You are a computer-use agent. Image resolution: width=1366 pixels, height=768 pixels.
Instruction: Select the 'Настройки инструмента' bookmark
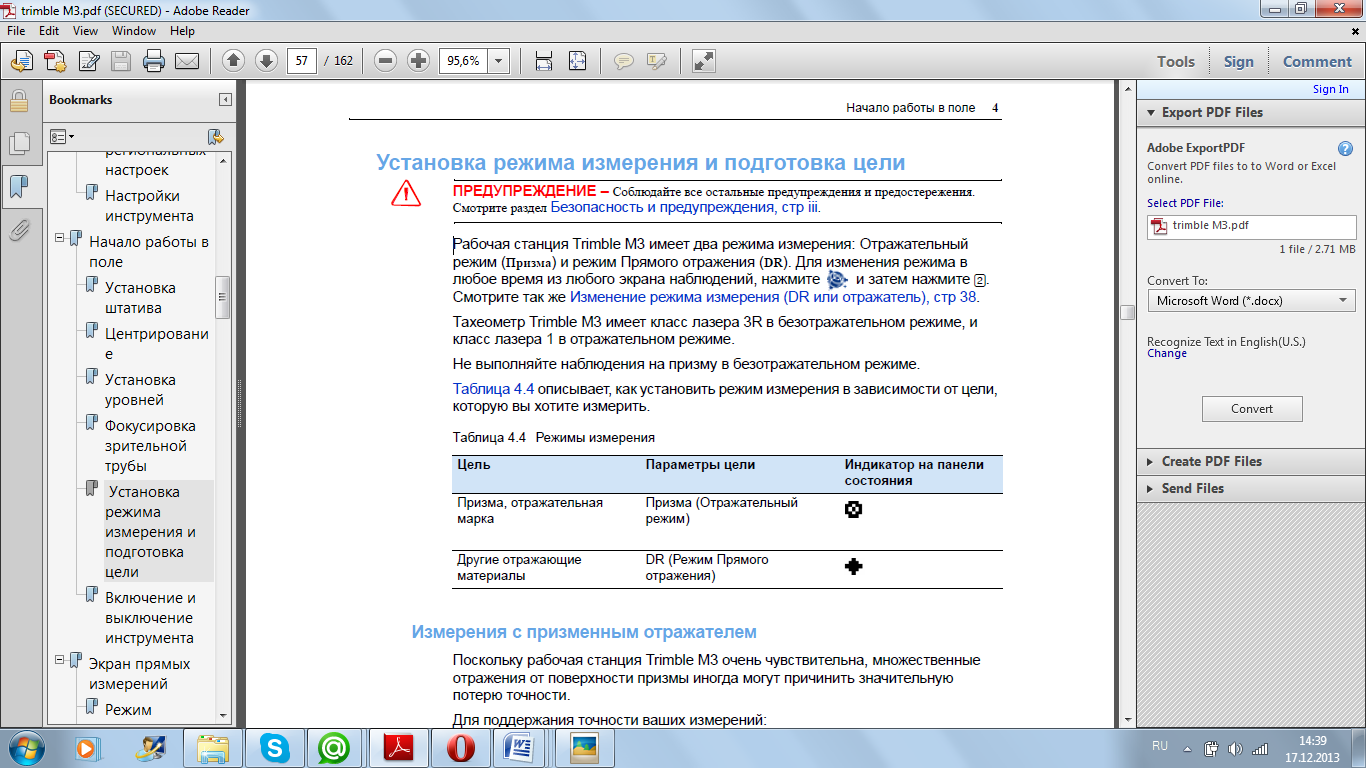pyautogui.click(x=150, y=206)
